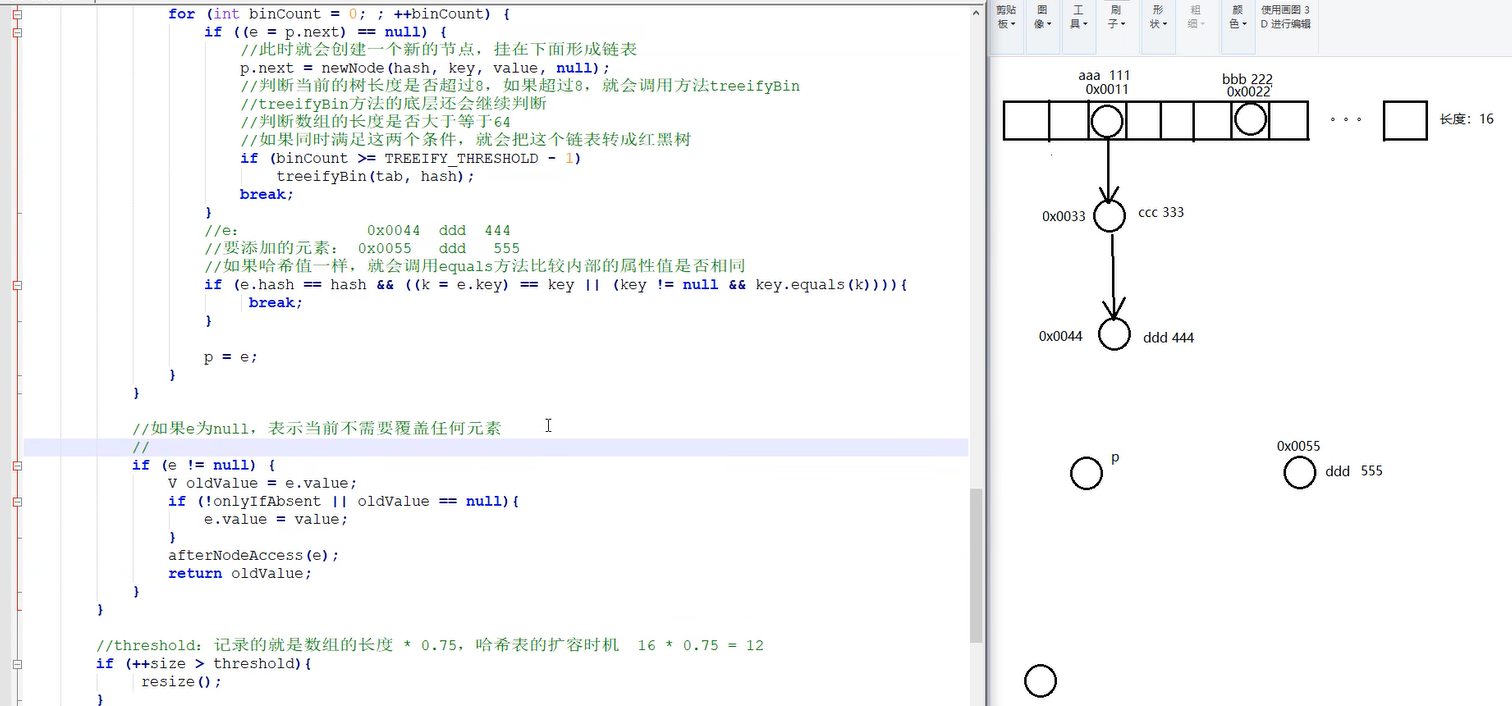Image resolution: width=1512 pixels, height=706 pixels.
Task: Open the 形状 dropdown arrow
Action: click(1165, 24)
